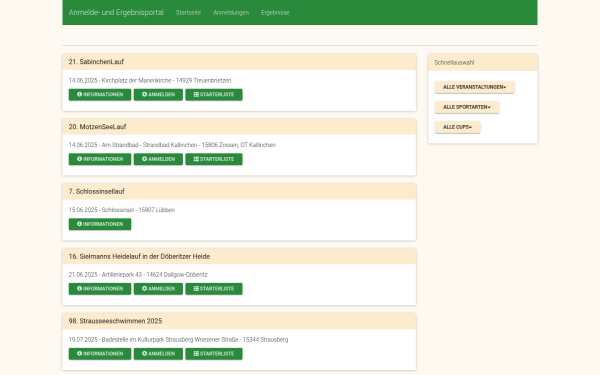The image size is (600, 375).
Task: View Starterliste for 20. MotzenSeeLauf
Action: [x=214, y=159]
